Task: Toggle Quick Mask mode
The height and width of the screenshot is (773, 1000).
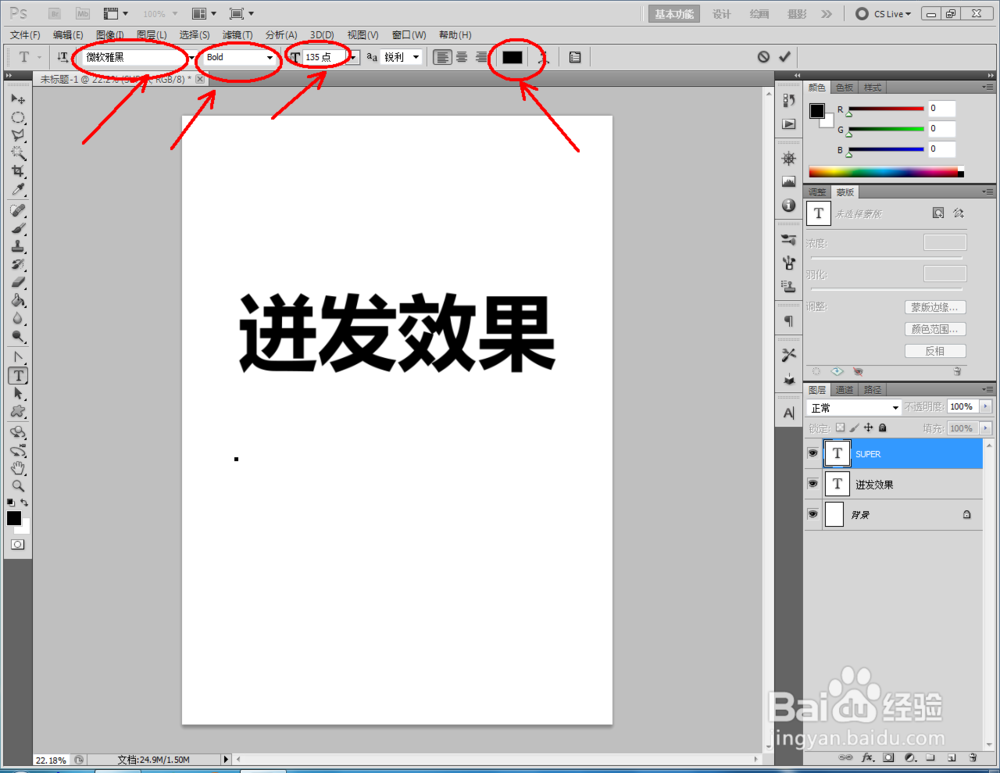Action: coord(18,544)
